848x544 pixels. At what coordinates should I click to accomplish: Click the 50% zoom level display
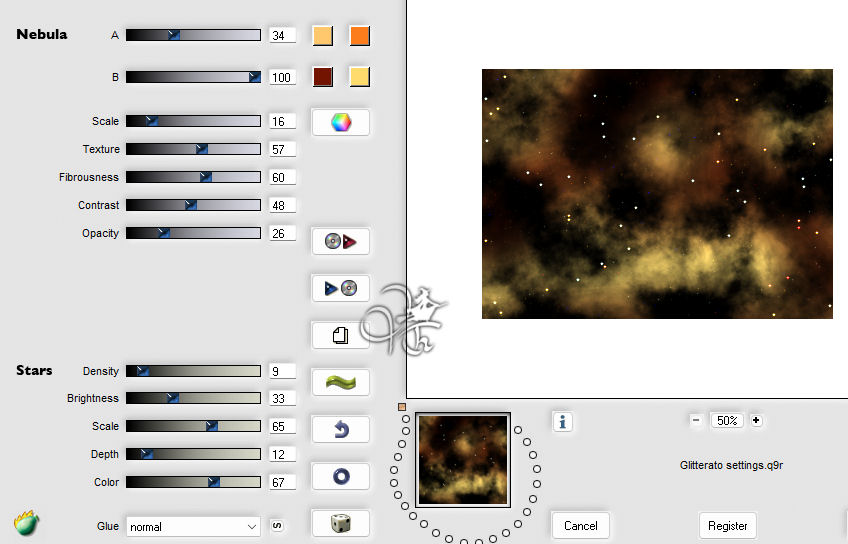726,420
